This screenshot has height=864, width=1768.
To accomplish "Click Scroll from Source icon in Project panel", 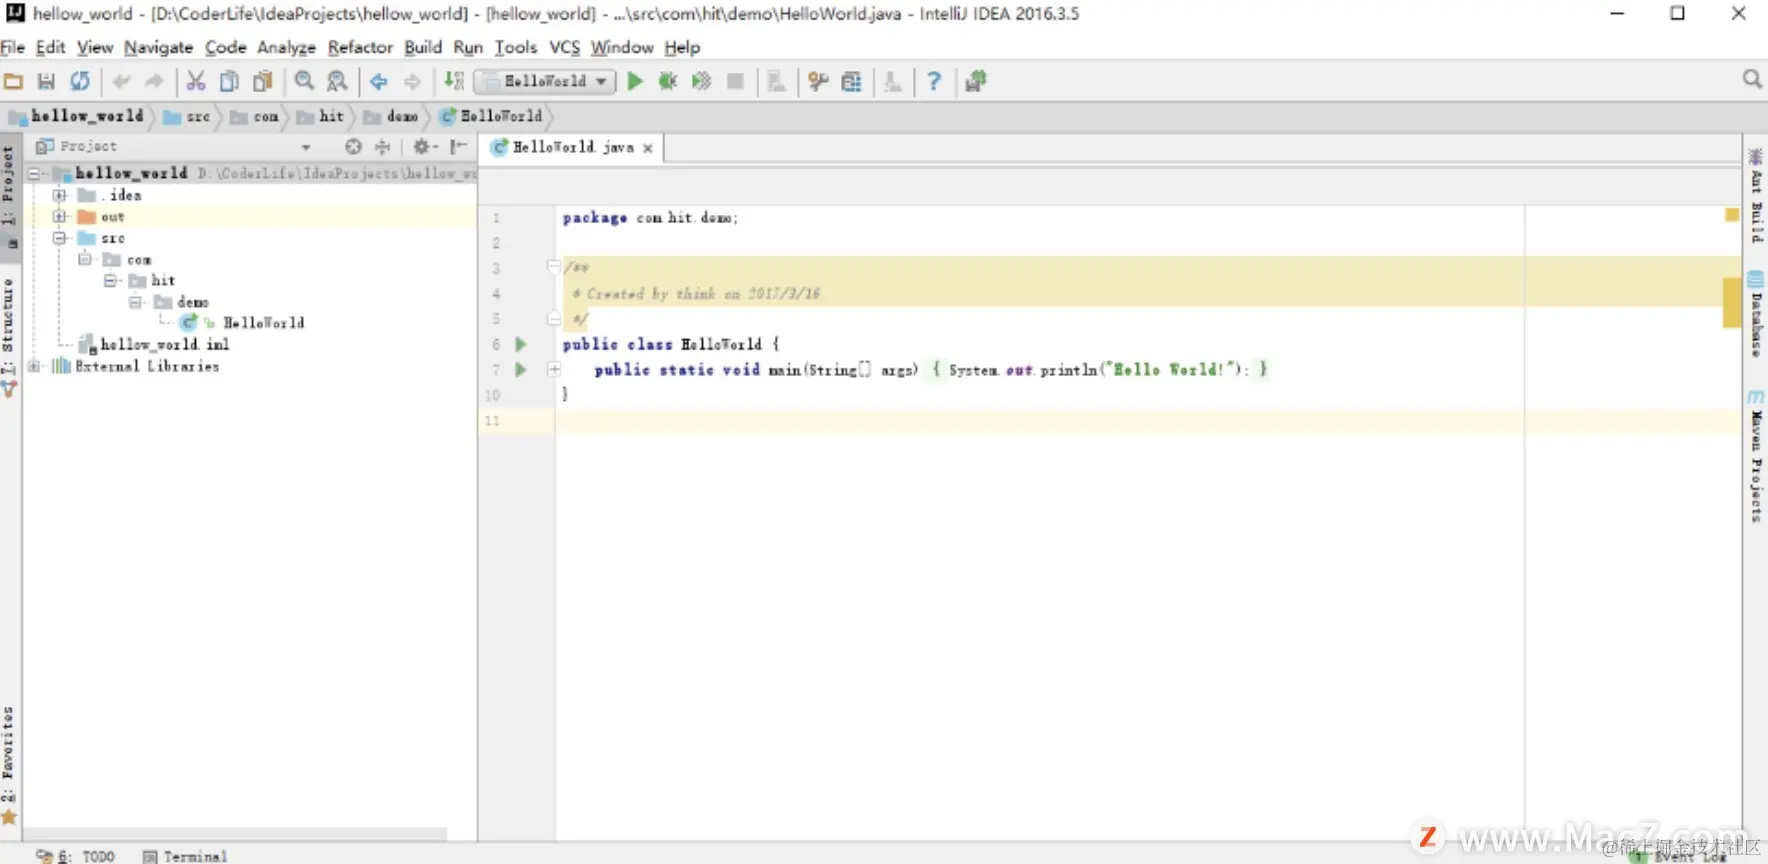I will [x=353, y=146].
